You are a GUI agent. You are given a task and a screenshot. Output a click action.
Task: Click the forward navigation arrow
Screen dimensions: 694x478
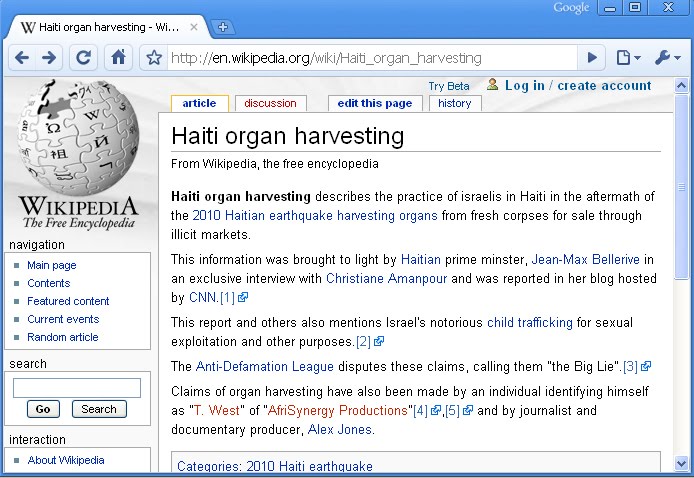coord(49,58)
